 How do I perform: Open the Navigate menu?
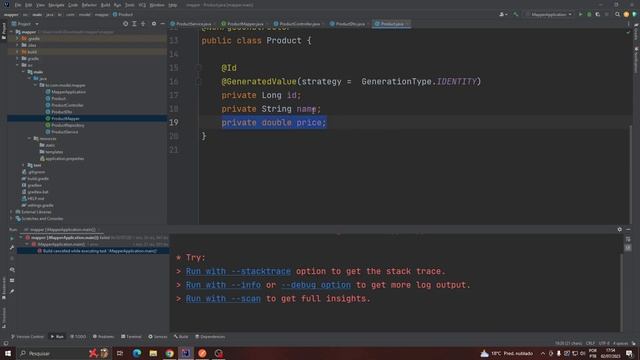point(56,5)
